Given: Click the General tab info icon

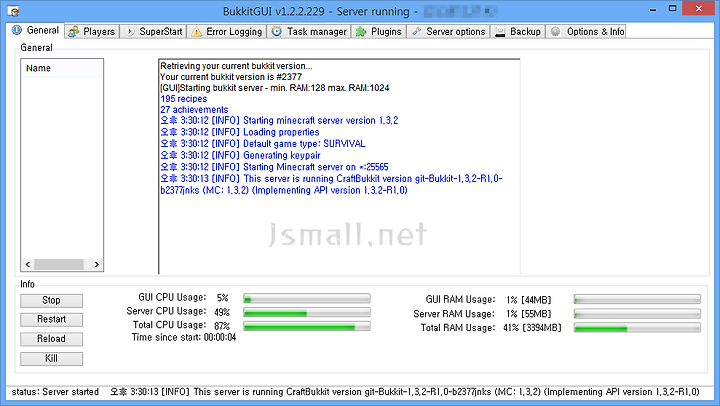Looking at the screenshot, I should [x=17, y=30].
